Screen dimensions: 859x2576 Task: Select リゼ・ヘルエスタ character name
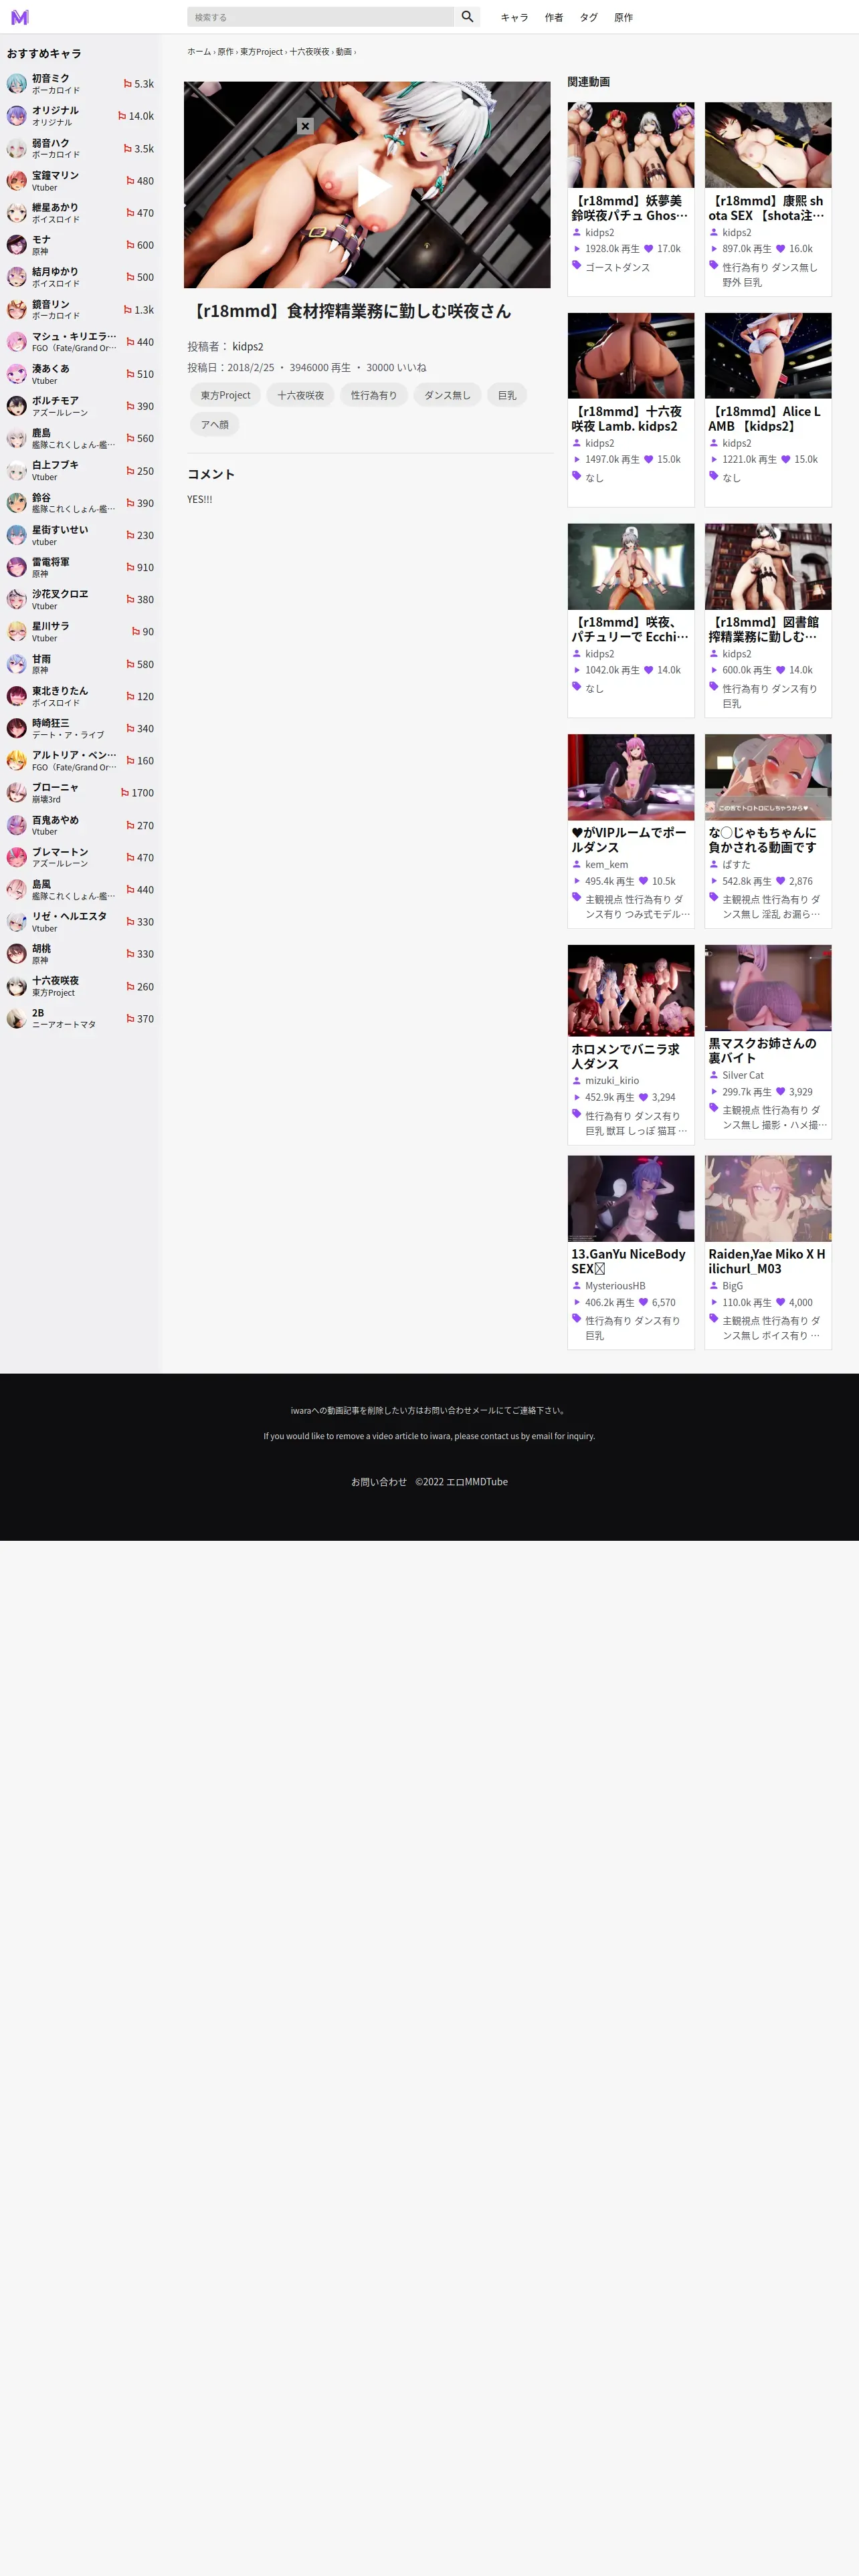69,916
